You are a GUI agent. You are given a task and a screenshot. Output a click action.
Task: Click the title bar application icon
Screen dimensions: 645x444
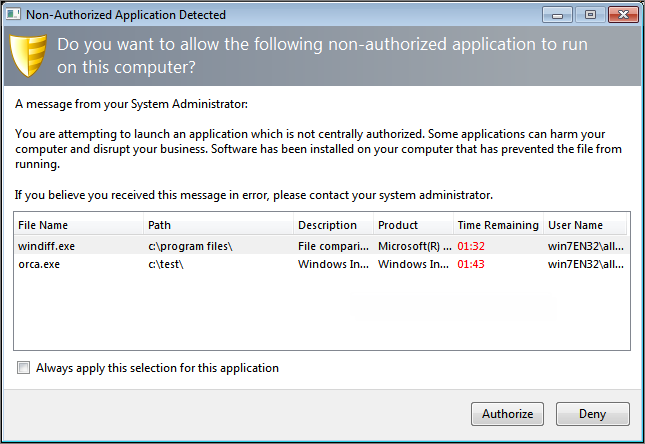[15, 15]
